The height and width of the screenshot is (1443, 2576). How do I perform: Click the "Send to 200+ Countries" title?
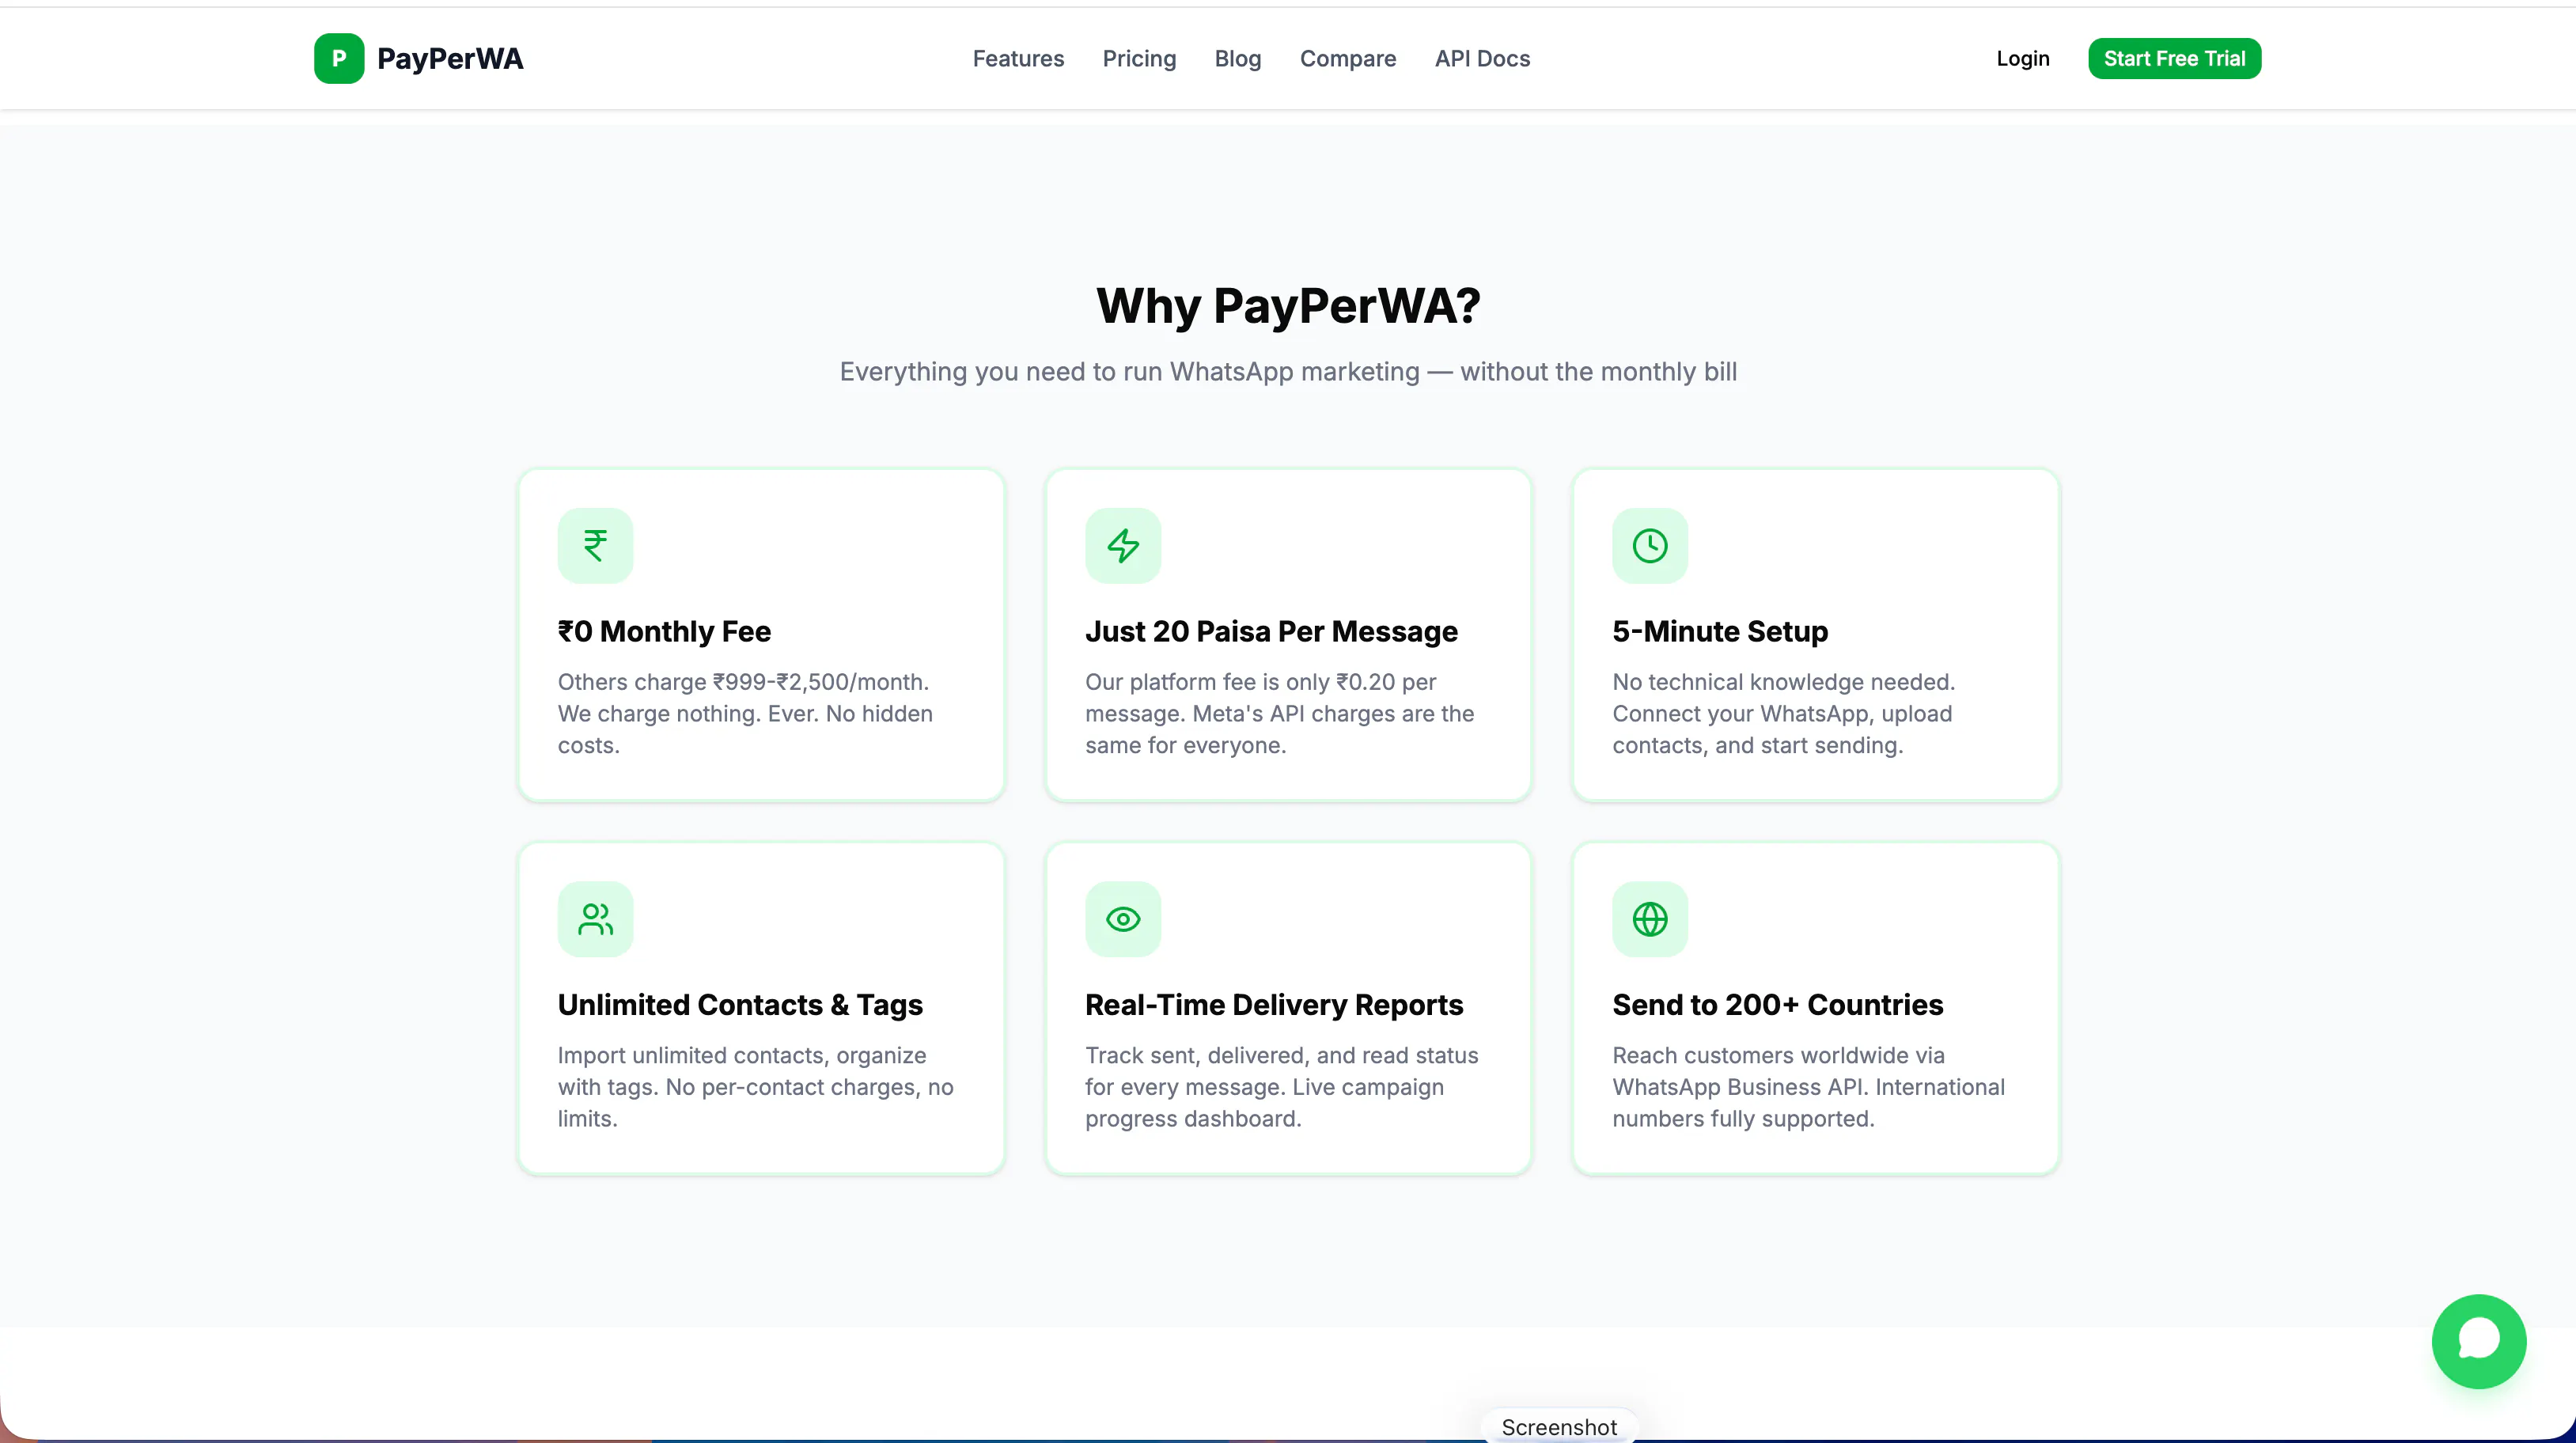(x=1777, y=1005)
